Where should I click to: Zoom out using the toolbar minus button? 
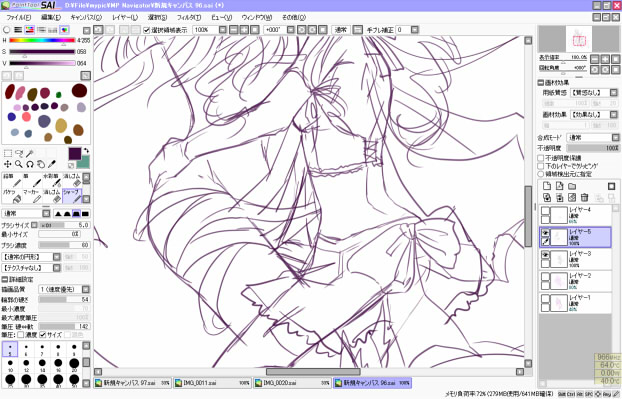coord(234,30)
